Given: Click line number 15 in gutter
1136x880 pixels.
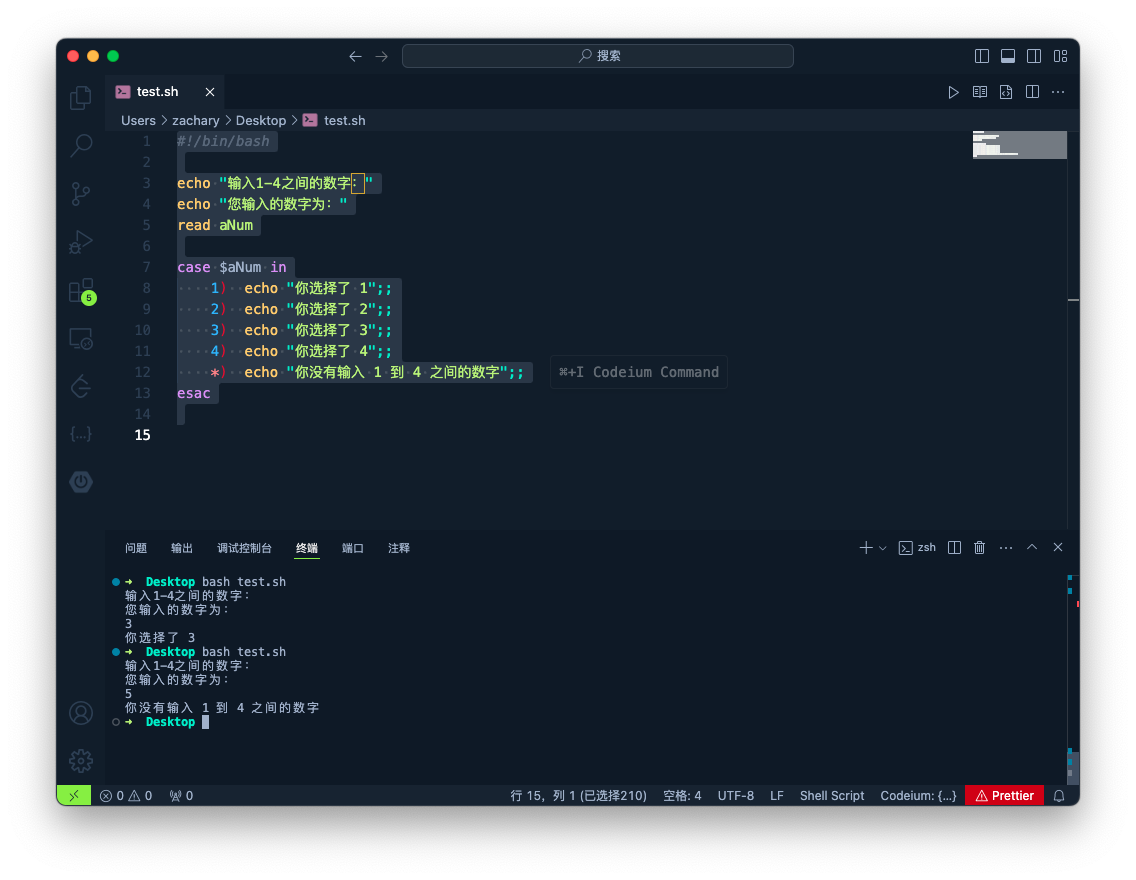Looking at the screenshot, I should pyautogui.click(x=143, y=435).
